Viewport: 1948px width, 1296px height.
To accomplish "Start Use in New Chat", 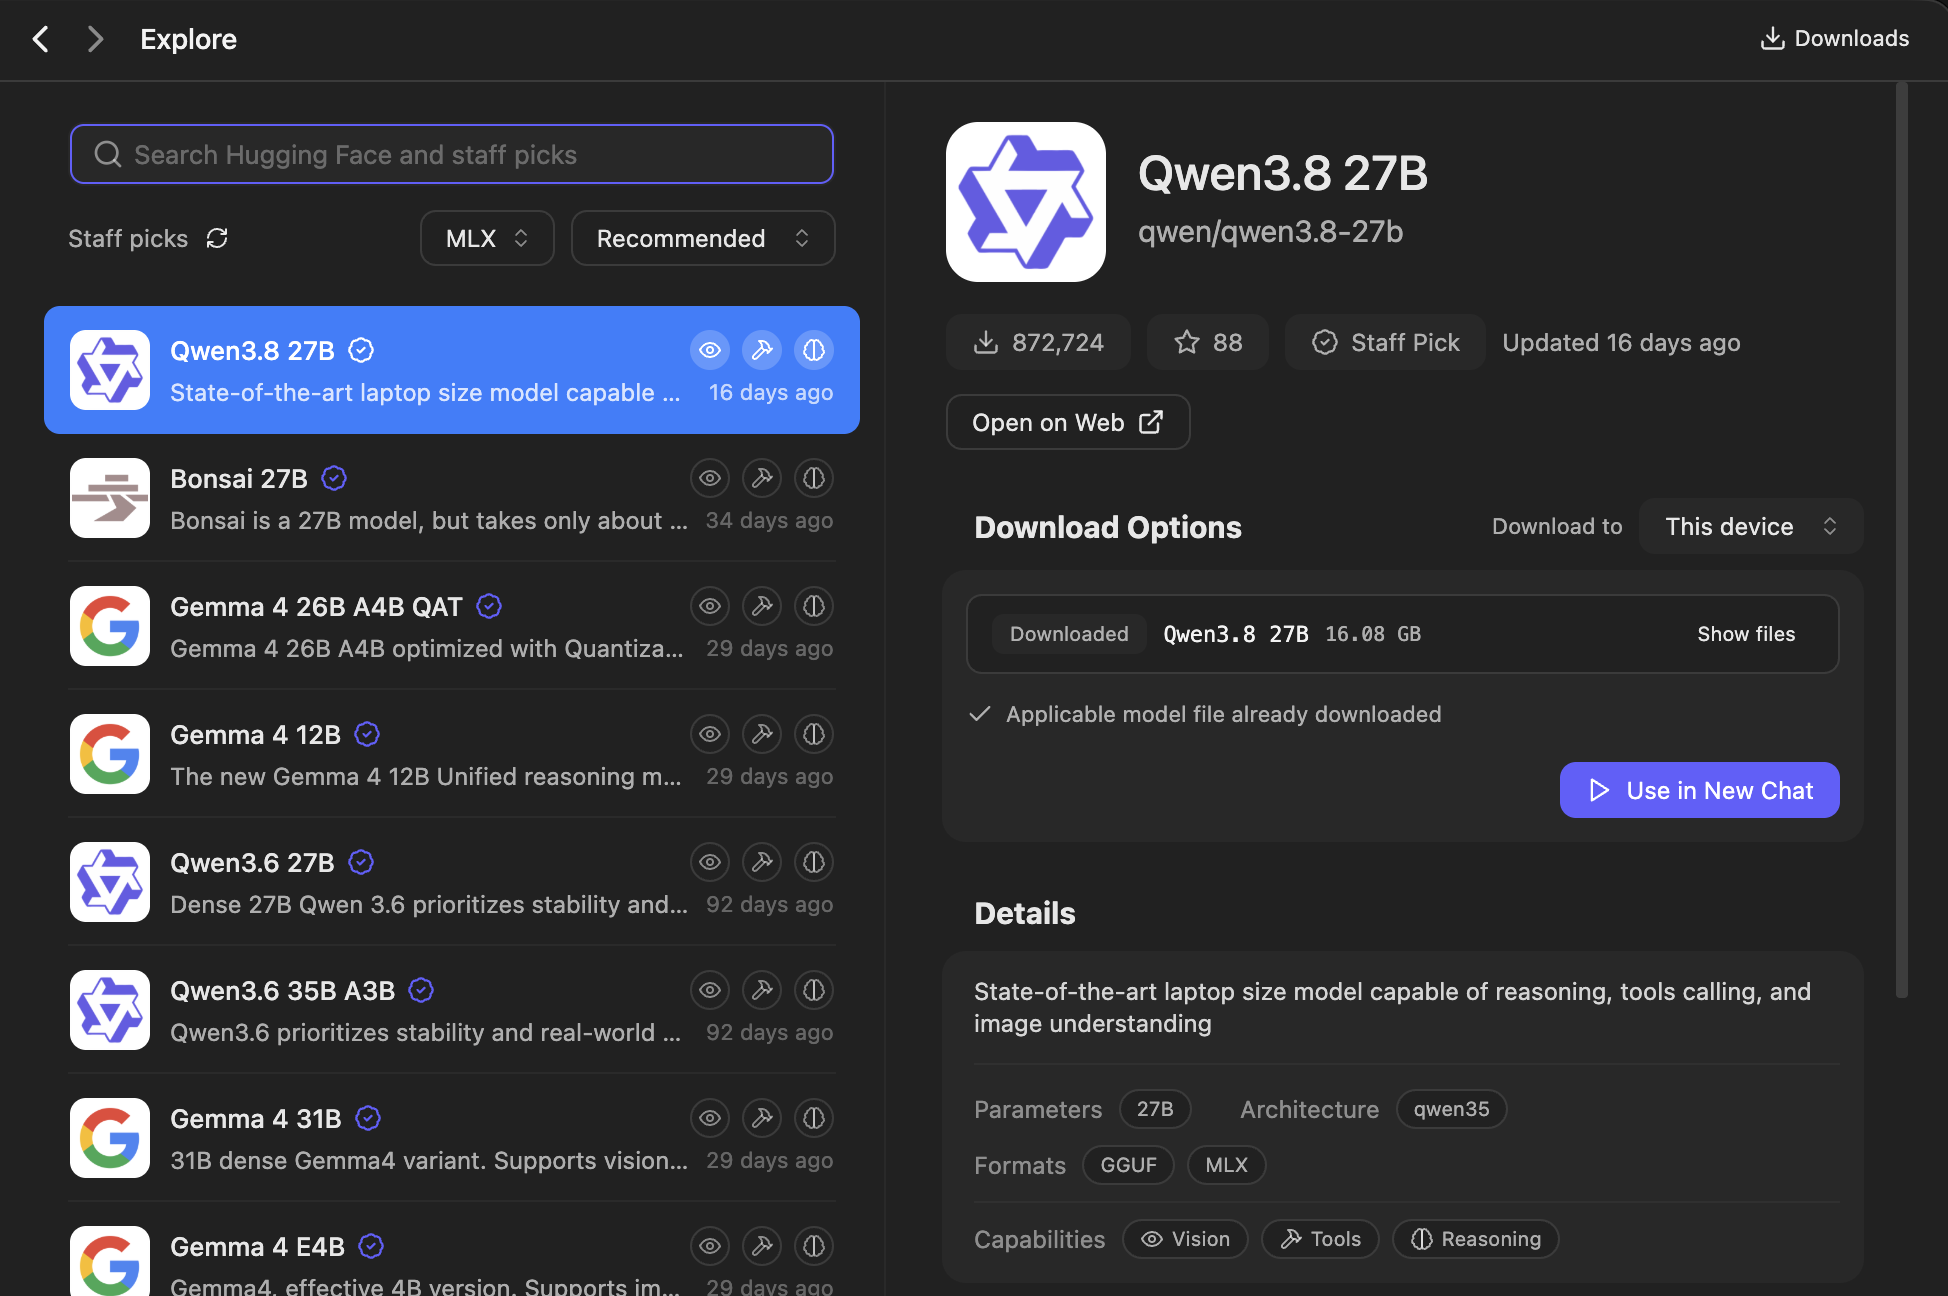I will click(1700, 790).
